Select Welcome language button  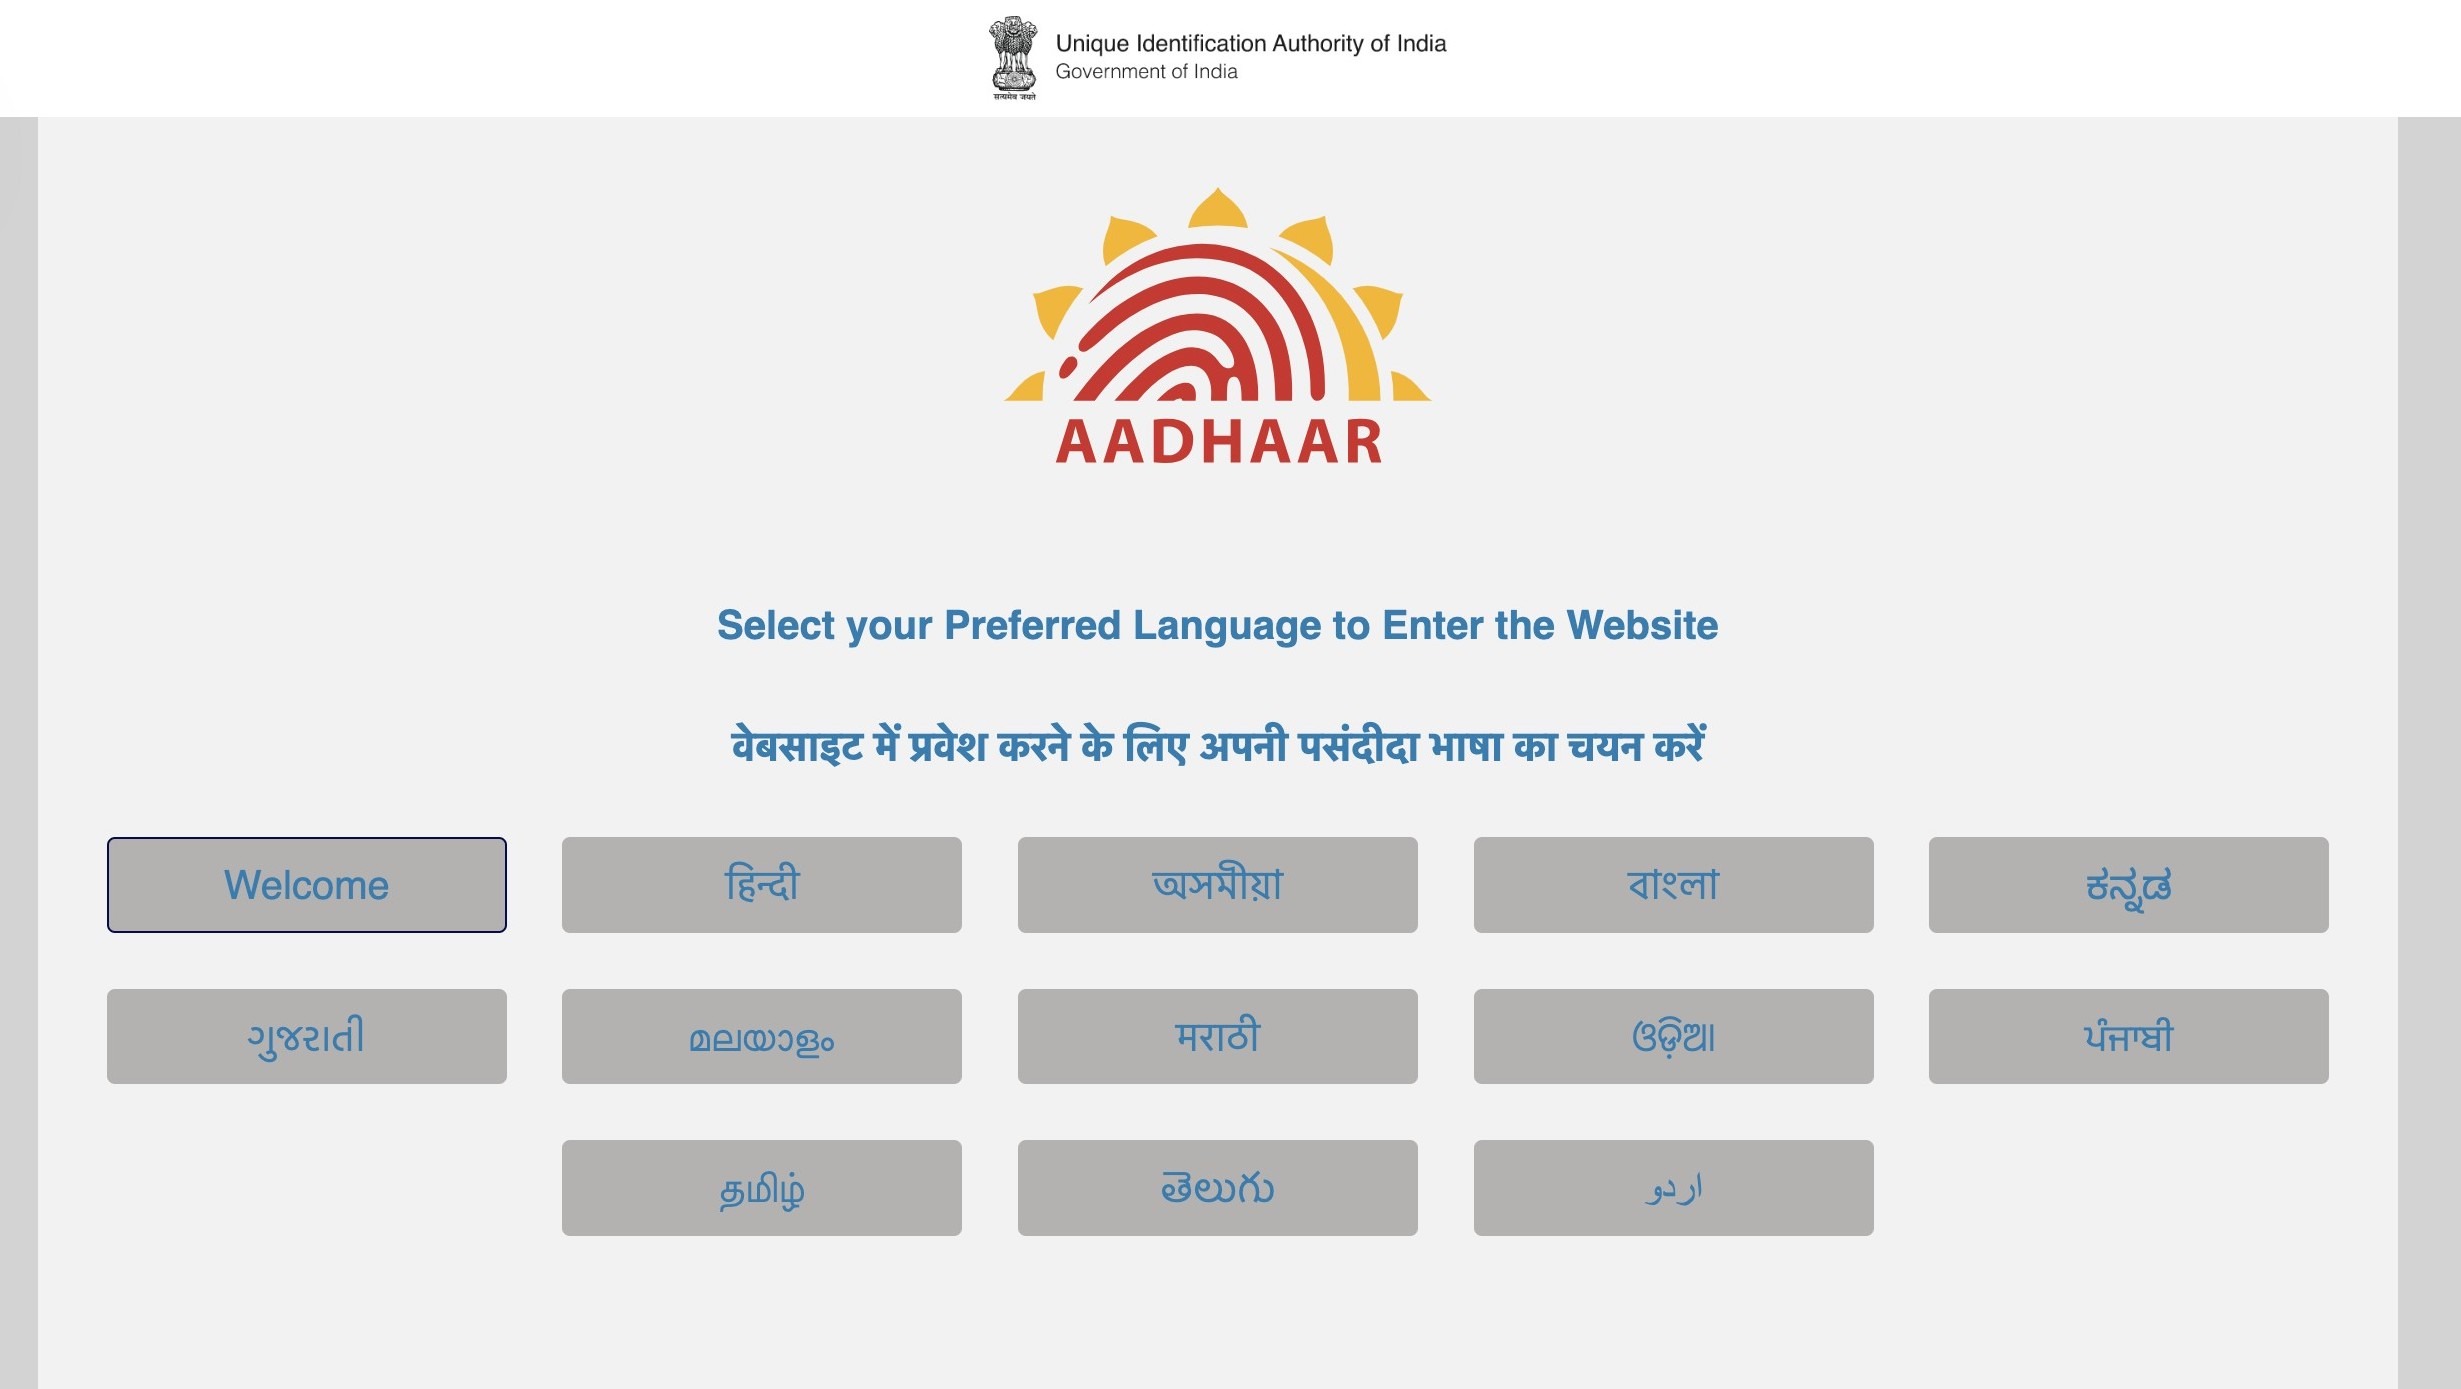click(306, 884)
